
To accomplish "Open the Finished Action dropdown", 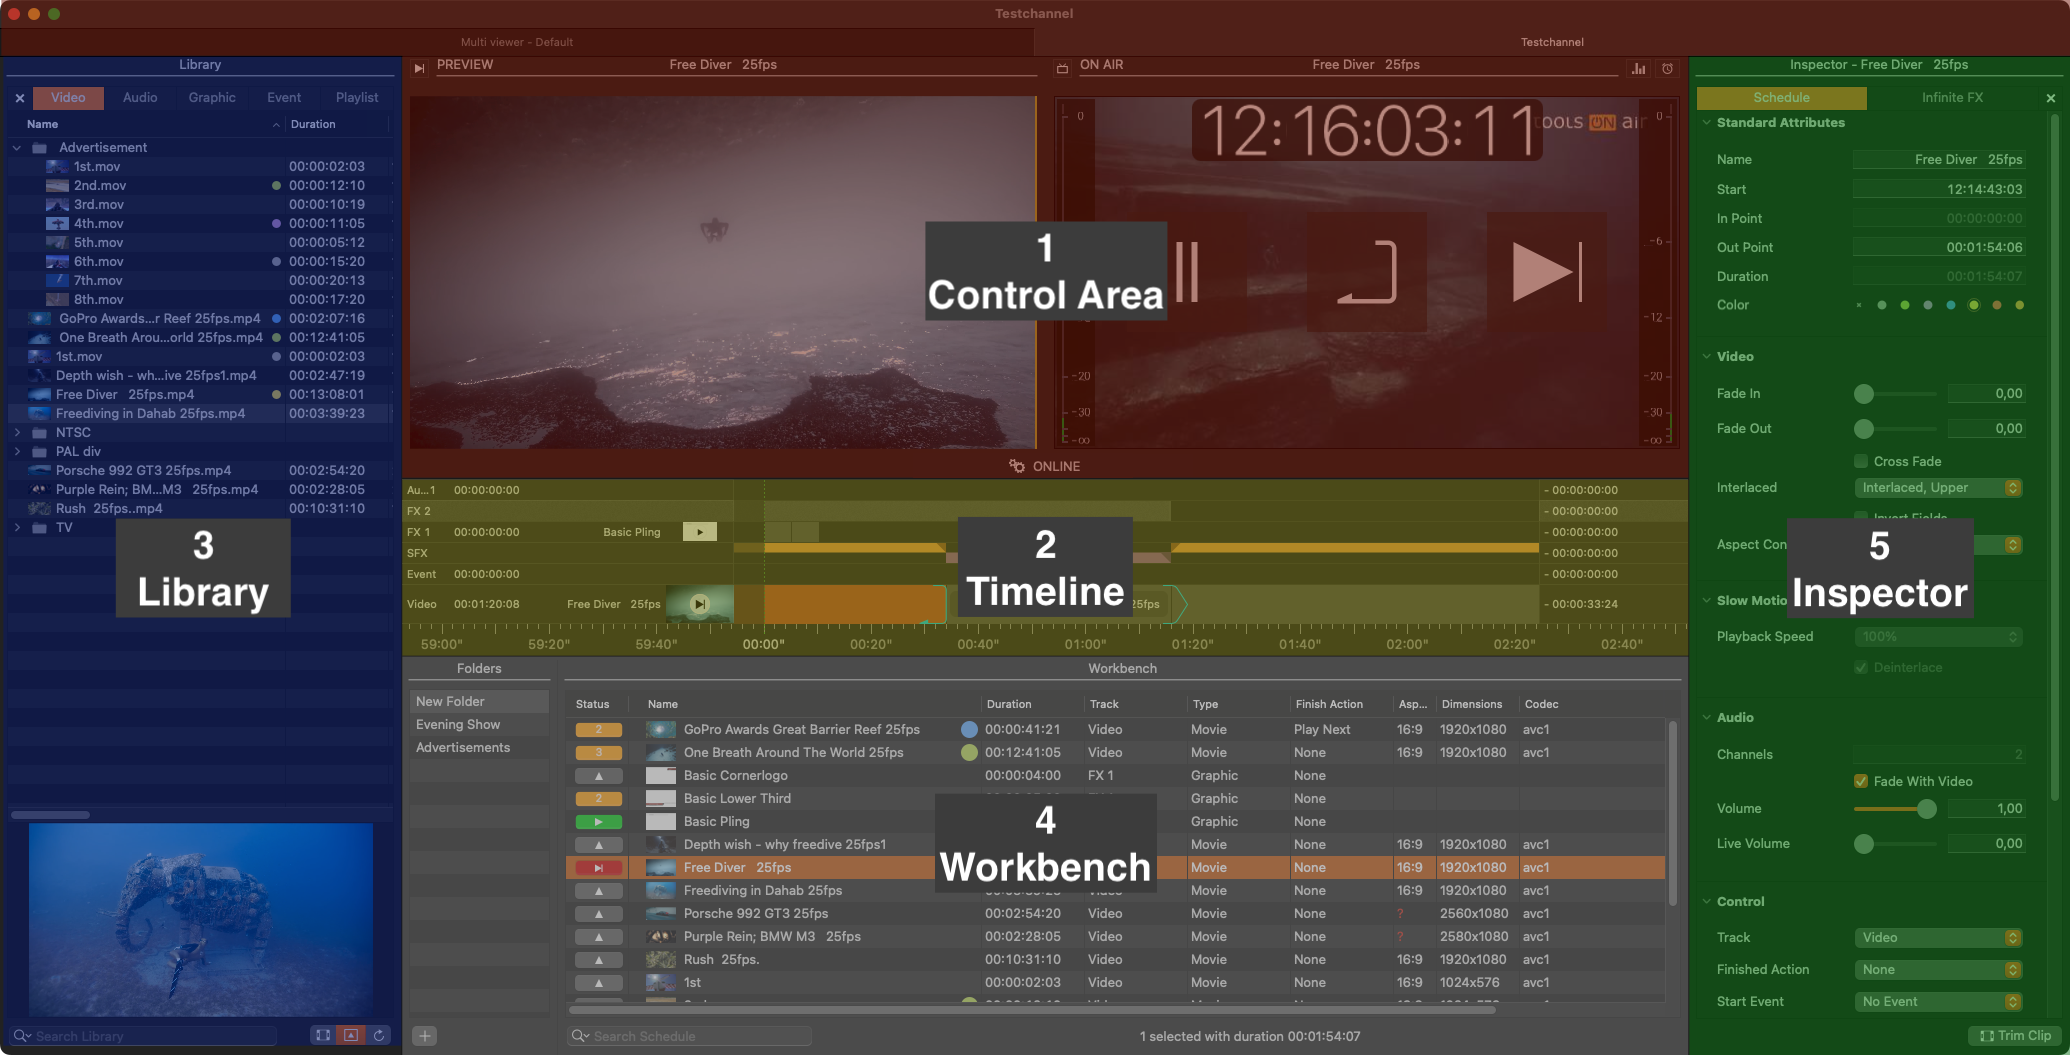I will click(1938, 970).
